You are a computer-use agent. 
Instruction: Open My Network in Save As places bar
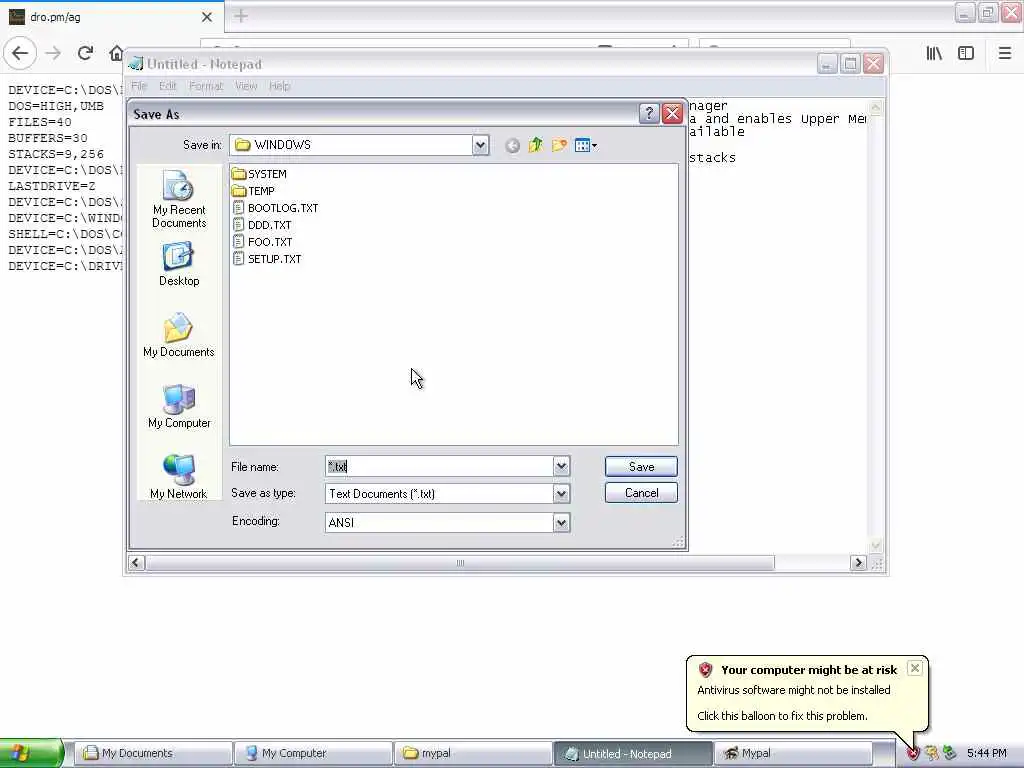(179, 477)
